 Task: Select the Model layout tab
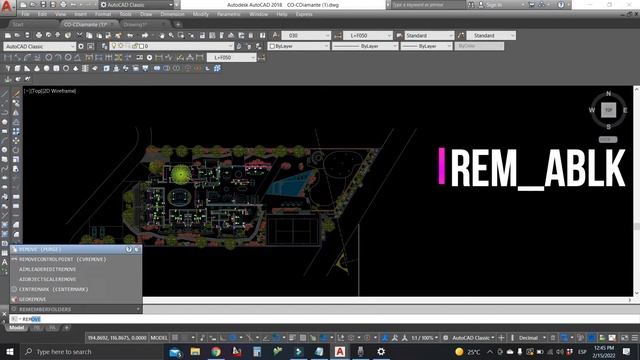17,328
